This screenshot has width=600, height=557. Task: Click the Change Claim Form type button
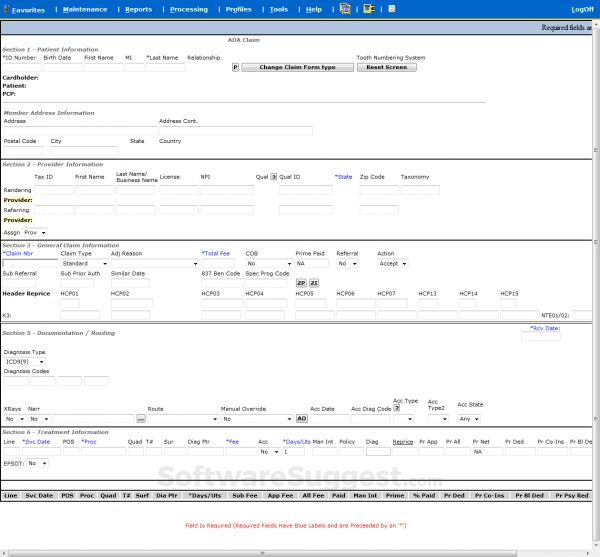tap(297, 67)
